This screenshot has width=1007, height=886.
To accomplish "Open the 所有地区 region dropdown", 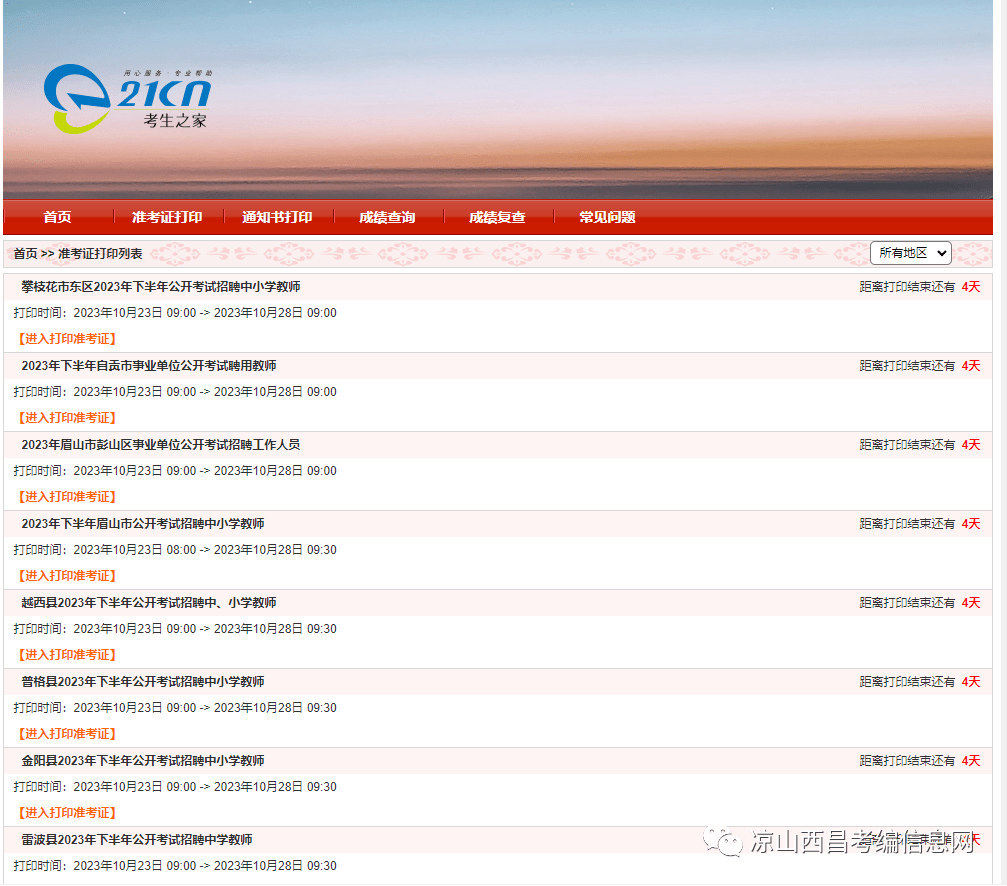I will pyautogui.click(x=910, y=253).
